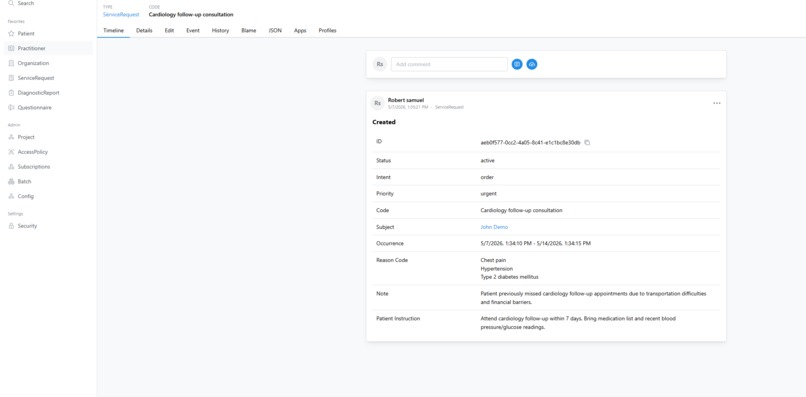Screen dimensions: 806x397
Task: Open the Profiles tab
Action: (x=327, y=30)
